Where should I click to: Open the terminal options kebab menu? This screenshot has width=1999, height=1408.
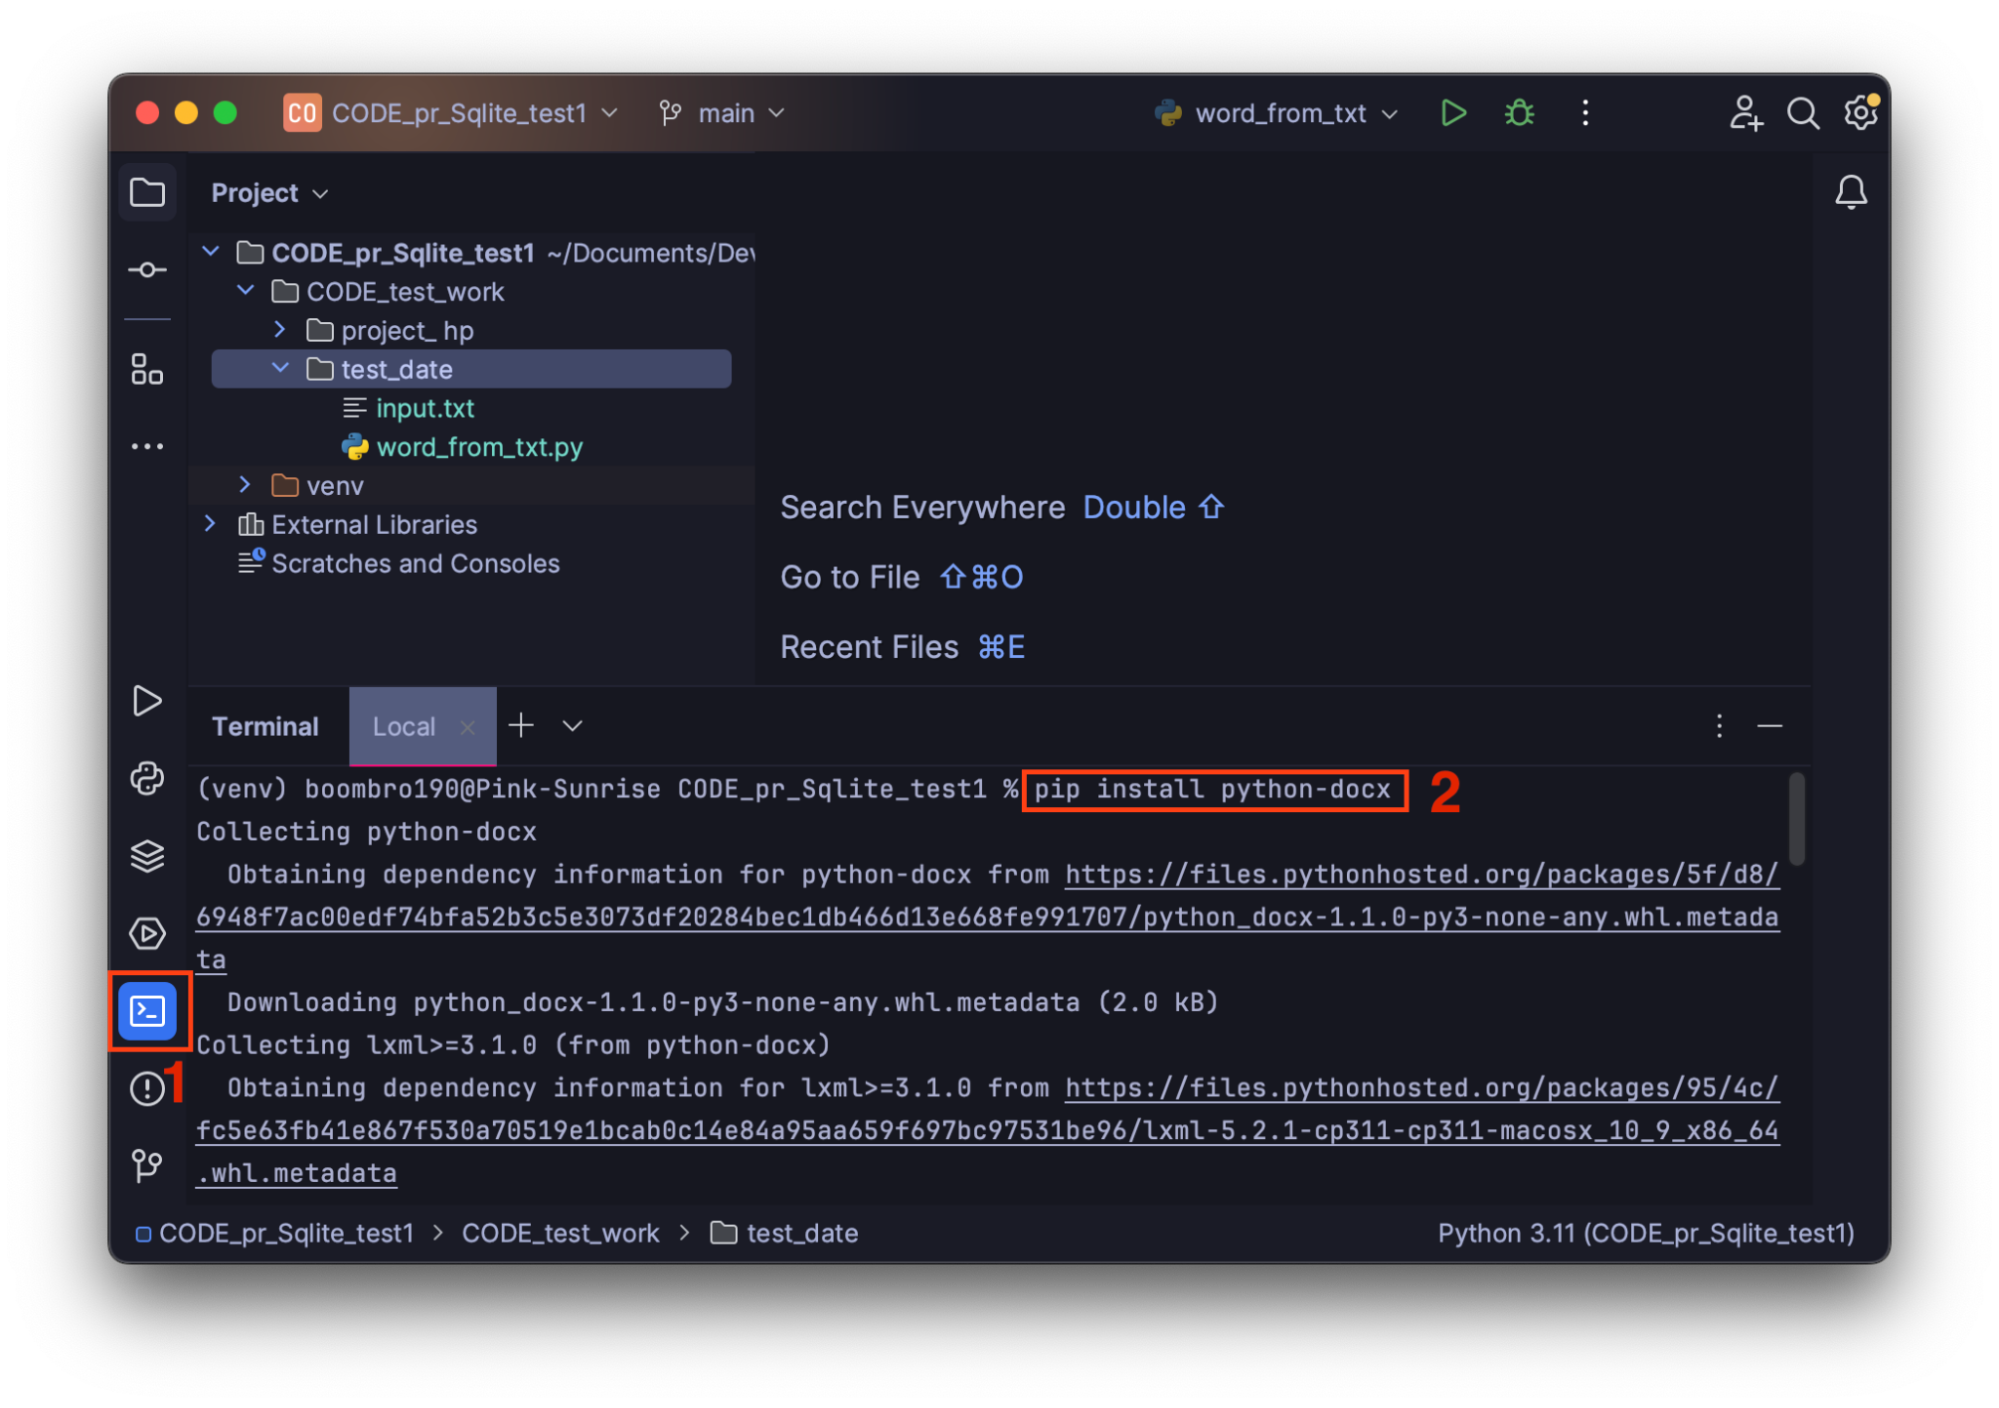(1719, 726)
